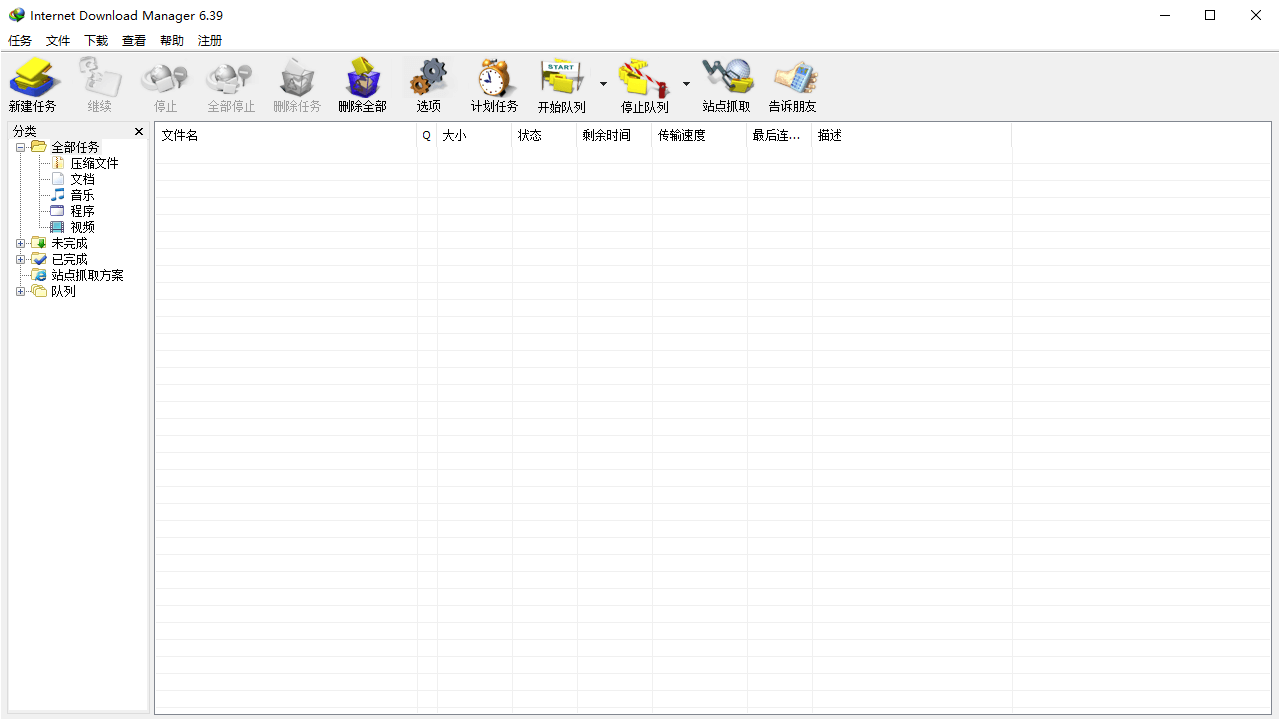The height and width of the screenshot is (720, 1280).
Task: Click the 新建任务 (New Task) toolbar icon
Action: click(32, 78)
